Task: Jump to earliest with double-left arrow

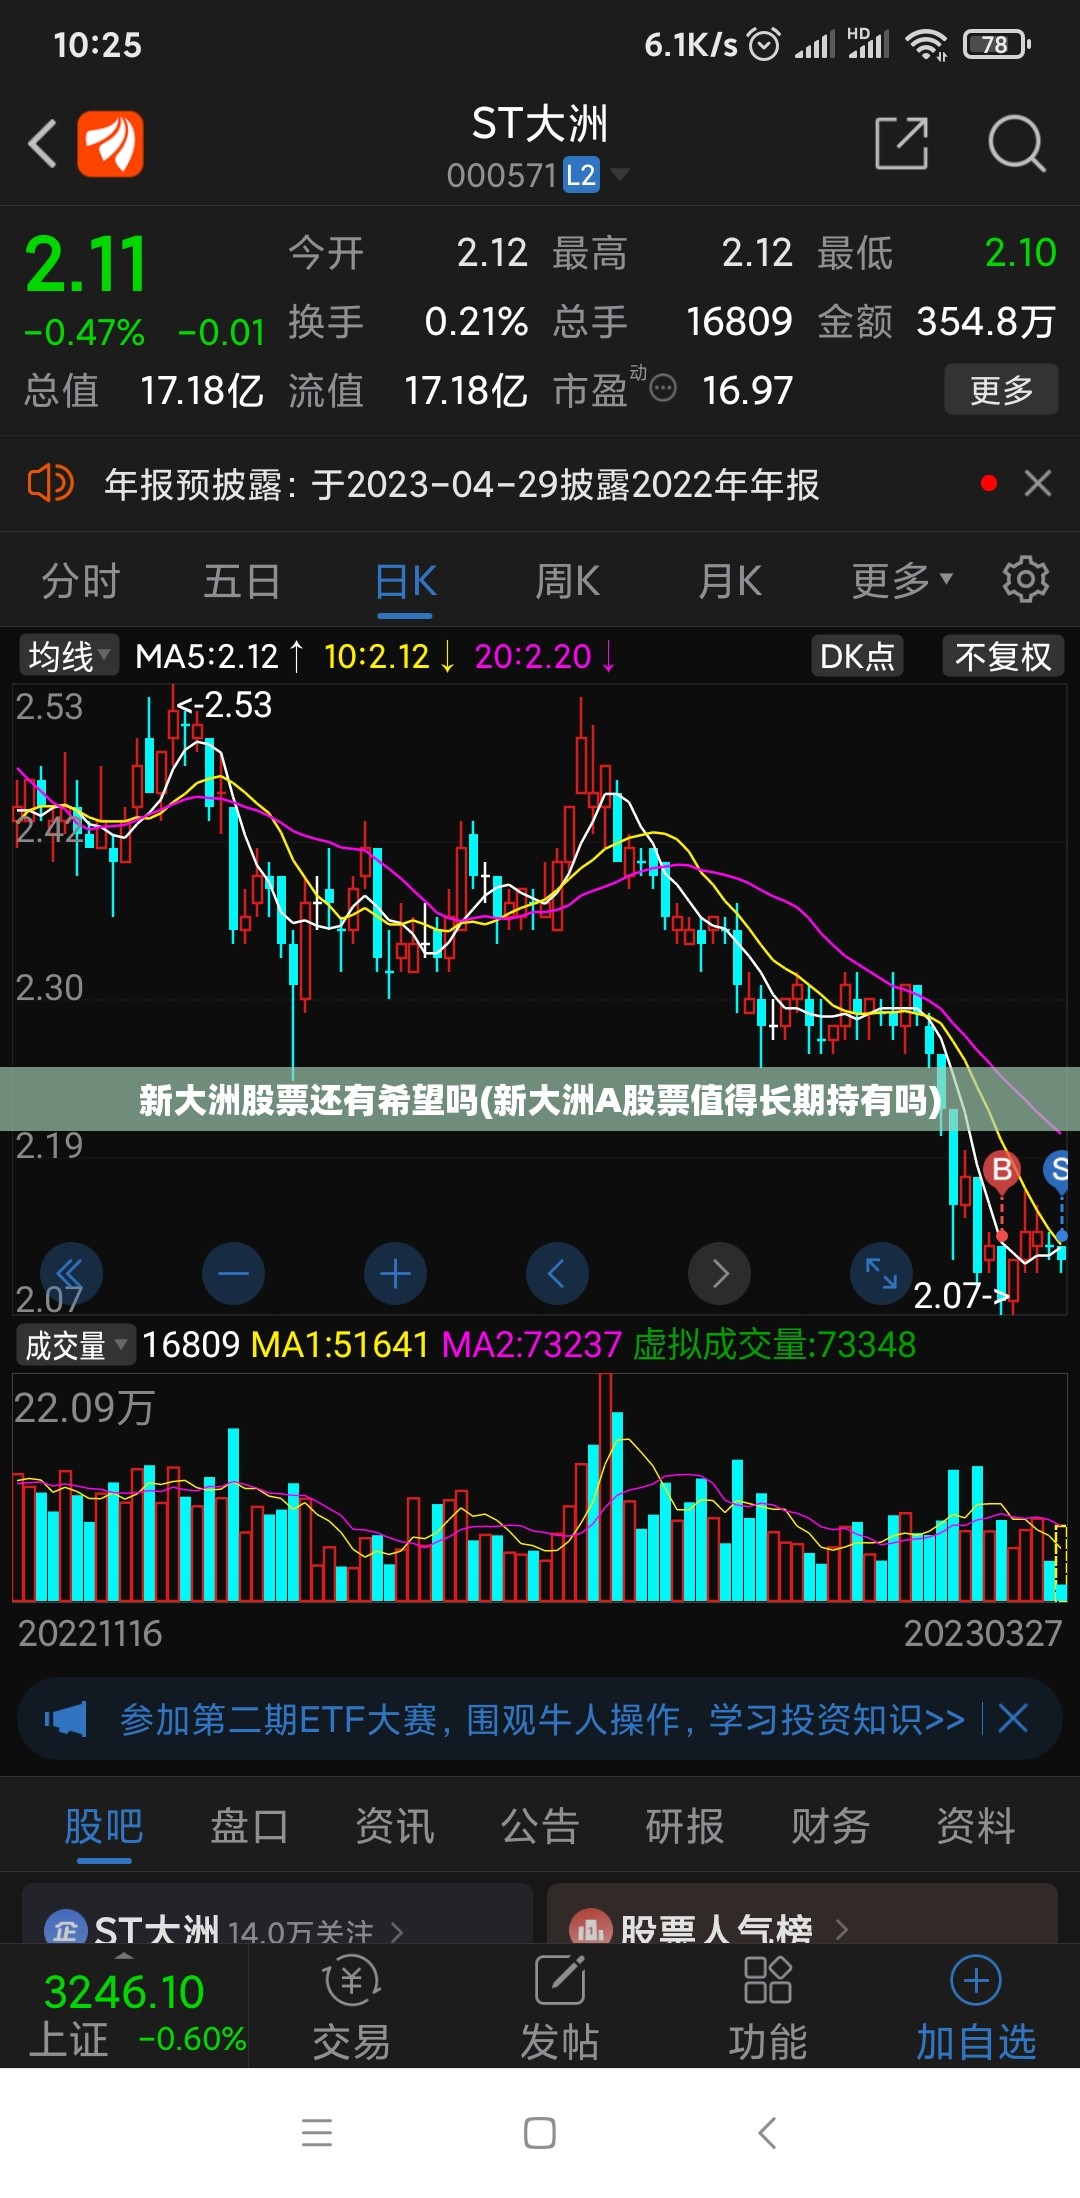Action: coord(71,1273)
